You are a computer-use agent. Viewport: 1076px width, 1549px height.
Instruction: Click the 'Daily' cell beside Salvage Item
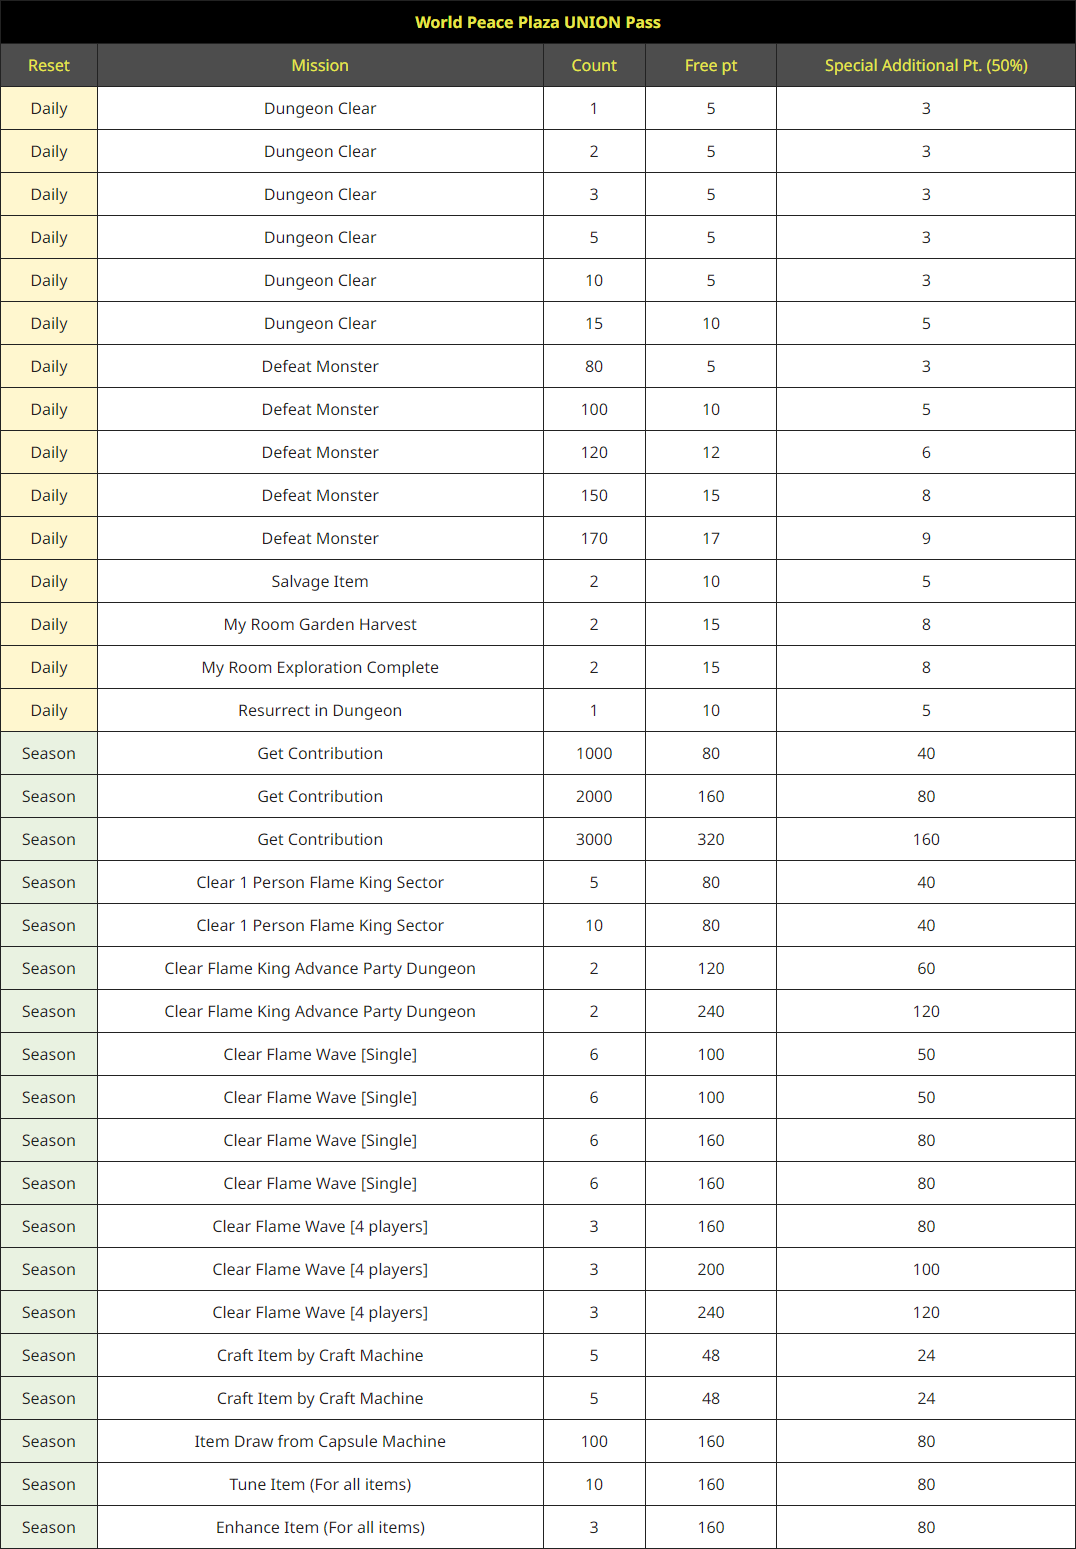pos(49,581)
